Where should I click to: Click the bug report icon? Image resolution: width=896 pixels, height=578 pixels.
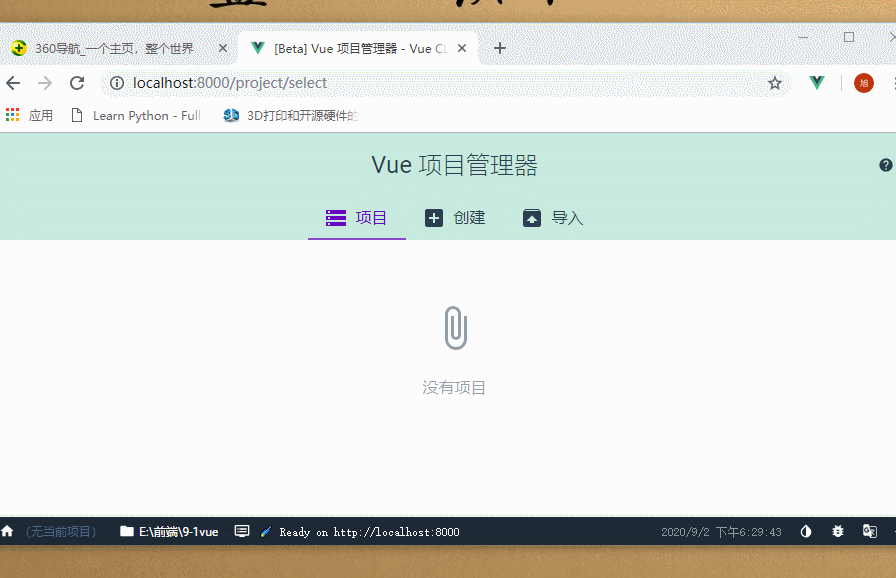[x=838, y=532]
